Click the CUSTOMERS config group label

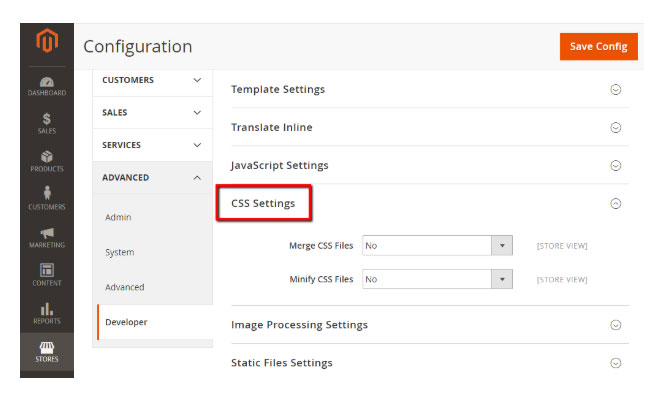point(128,80)
